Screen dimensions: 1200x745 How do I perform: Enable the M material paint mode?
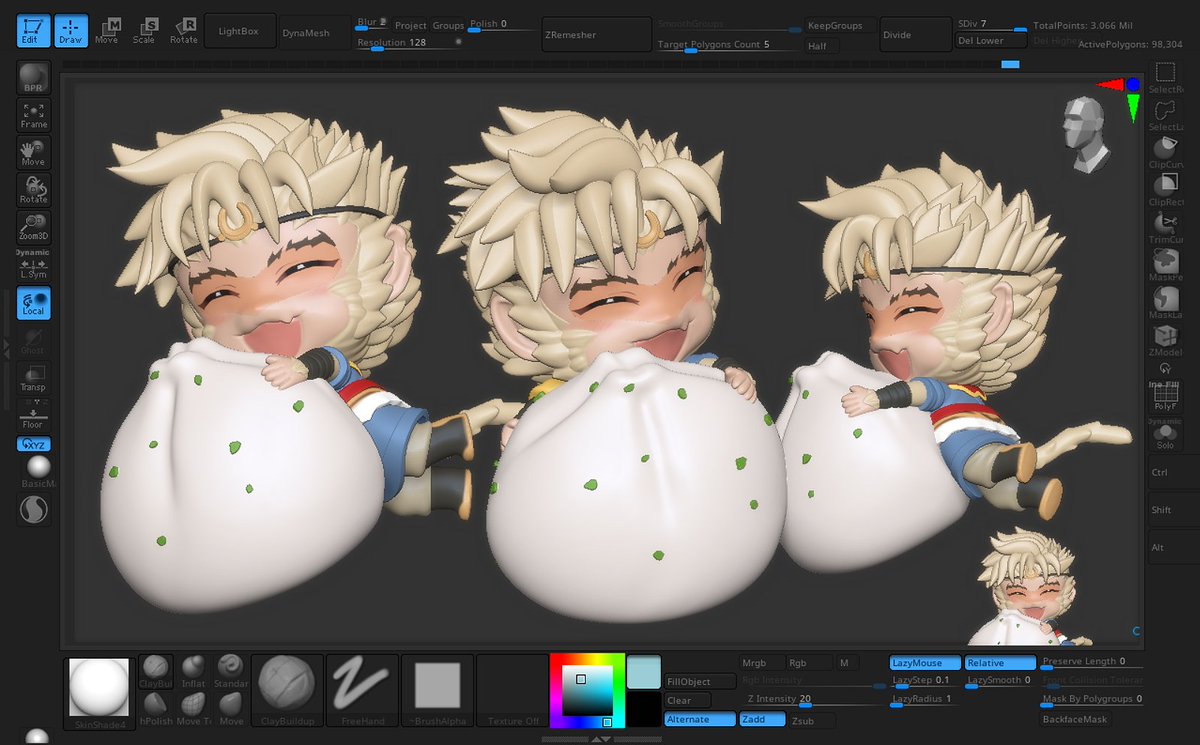click(847, 663)
